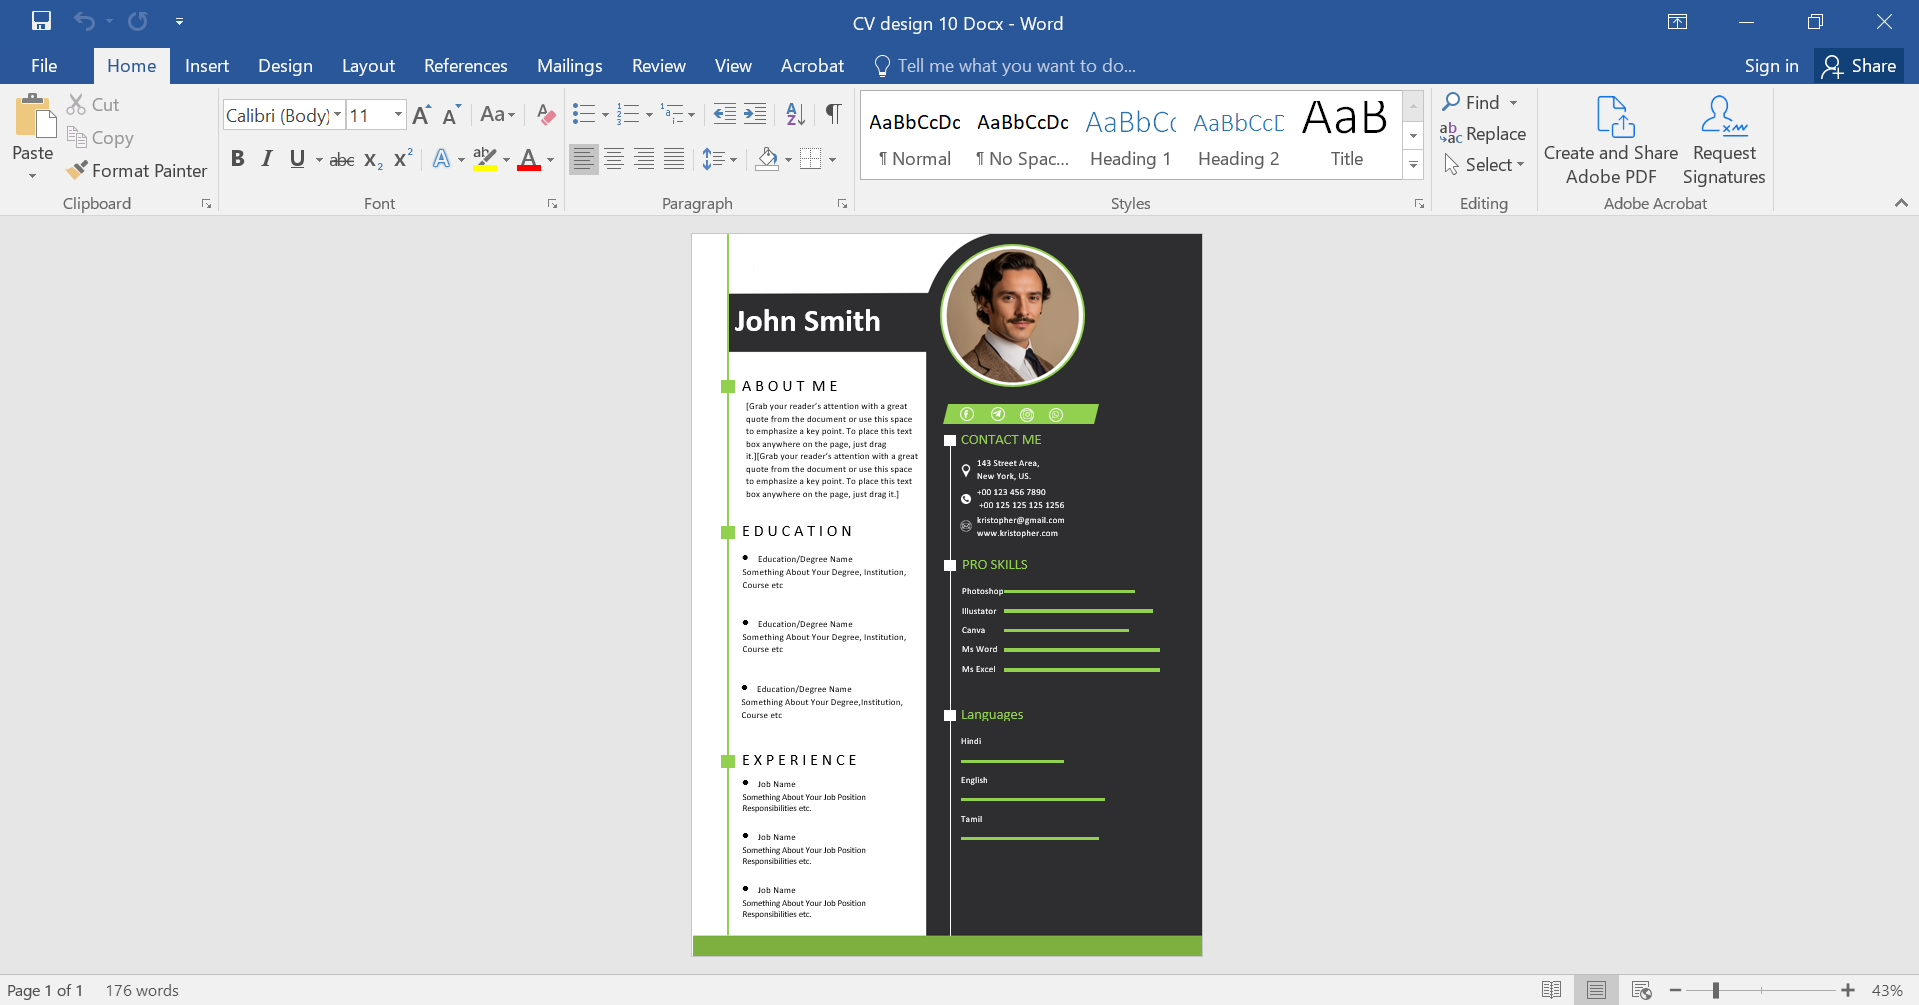Click the Copy icon in the Clipboard group
The height and width of the screenshot is (1005, 1919).
[79, 138]
